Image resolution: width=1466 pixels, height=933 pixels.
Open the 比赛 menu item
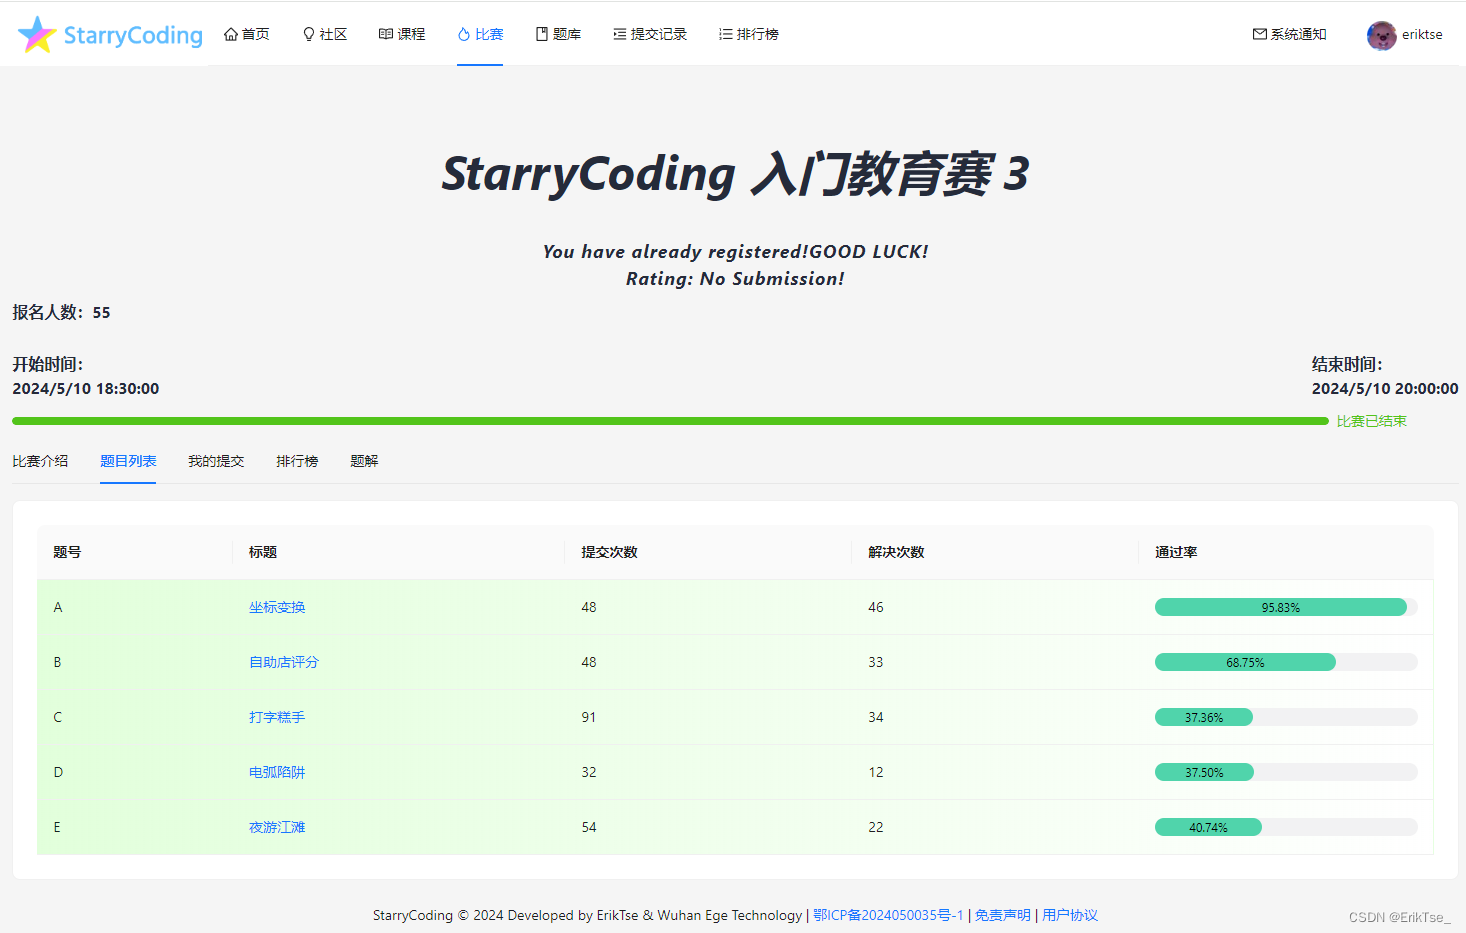480,34
